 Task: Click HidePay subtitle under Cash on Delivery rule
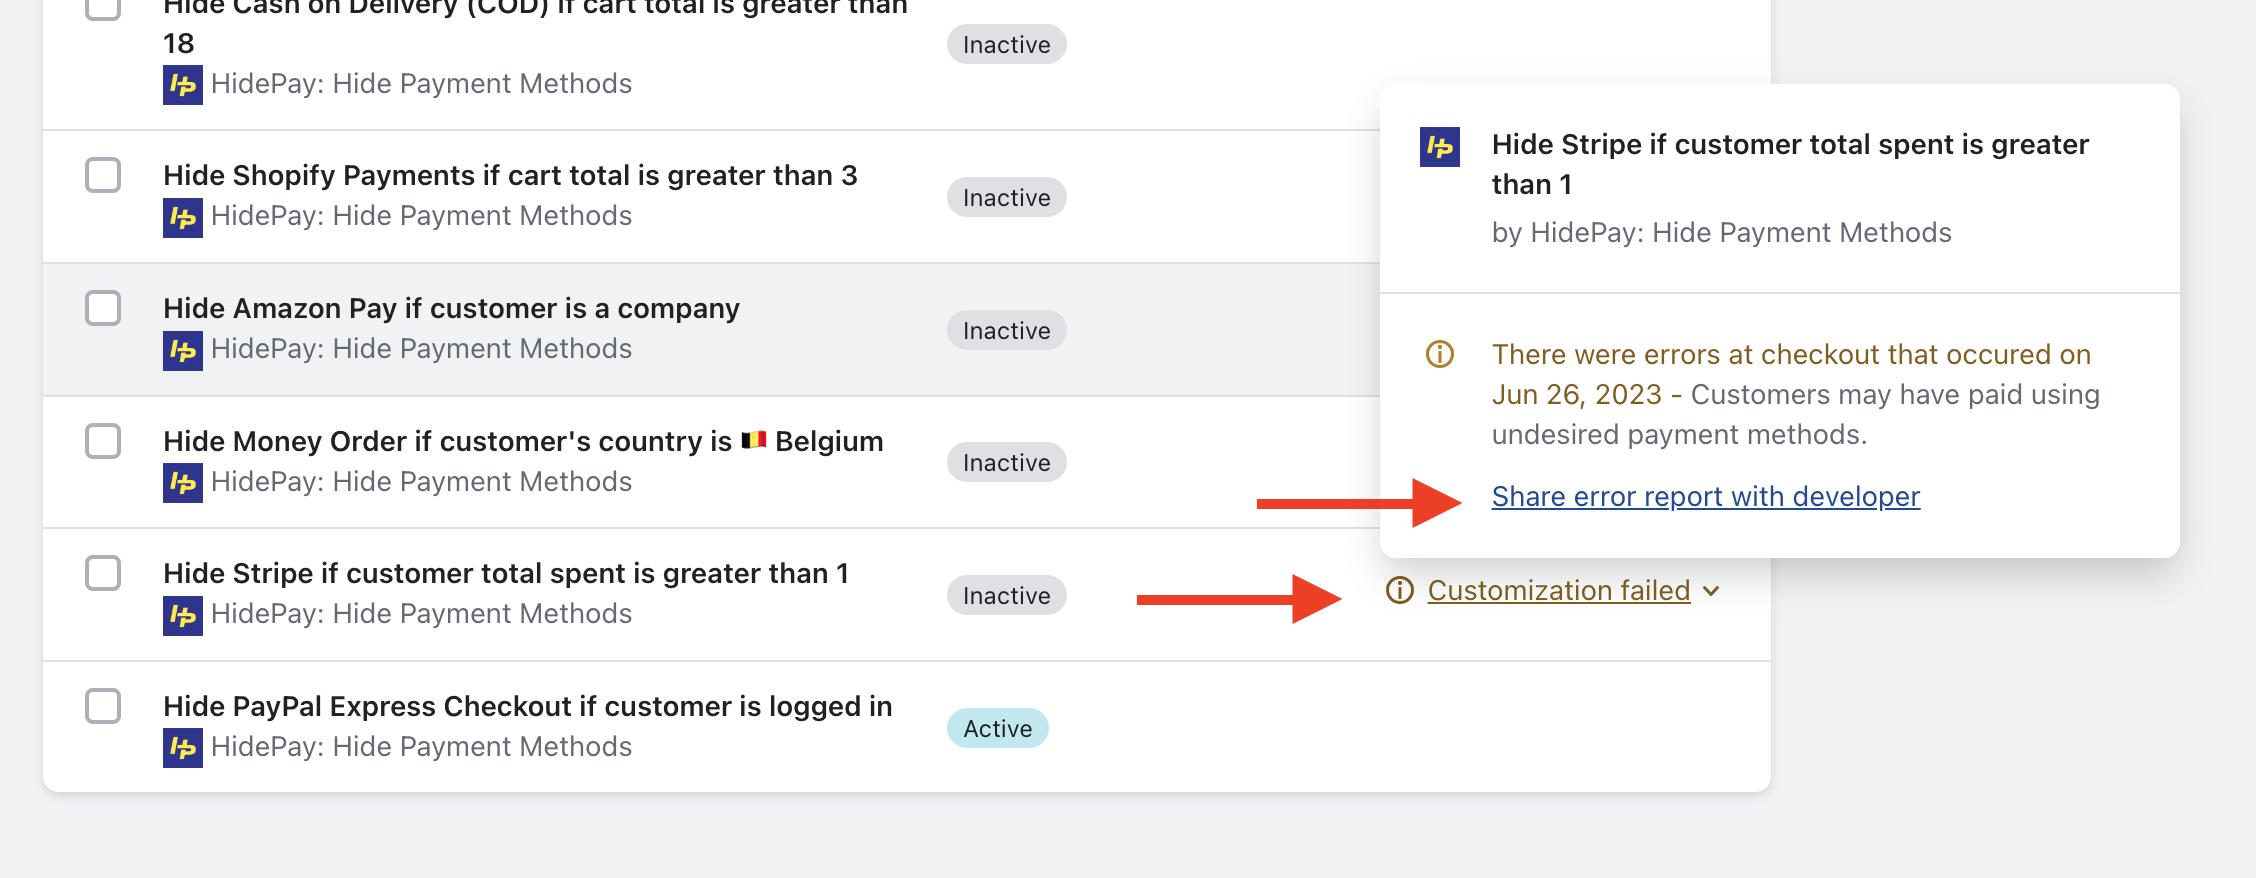pyautogui.click(x=421, y=83)
